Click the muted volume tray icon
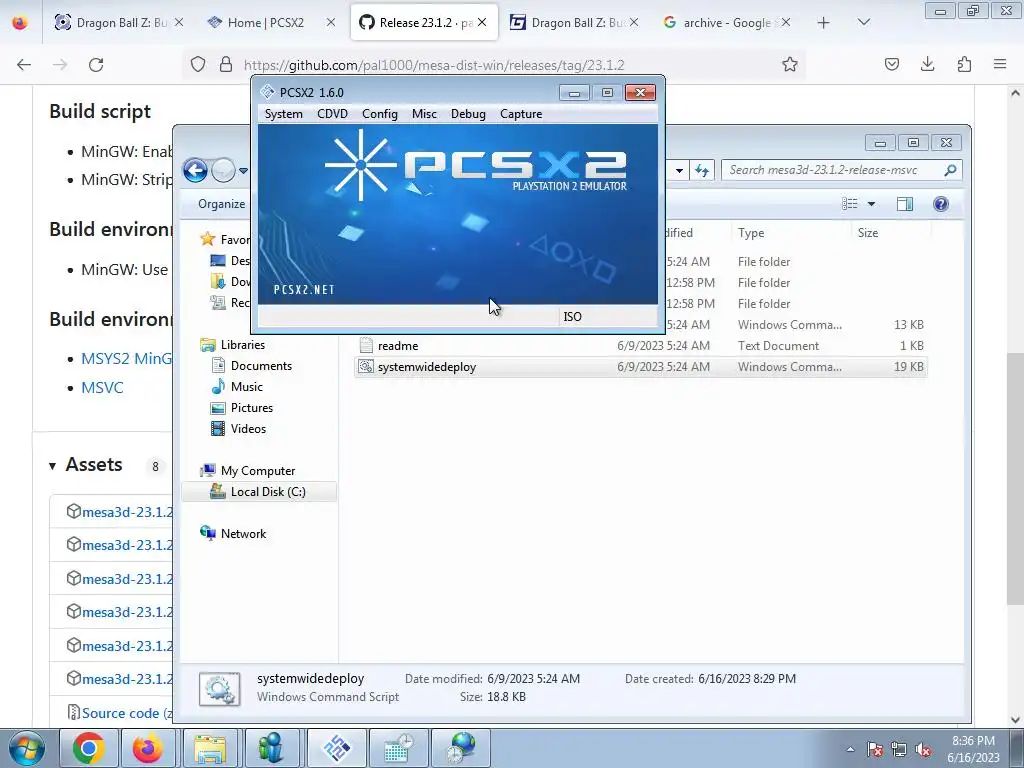 (x=923, y=749)
